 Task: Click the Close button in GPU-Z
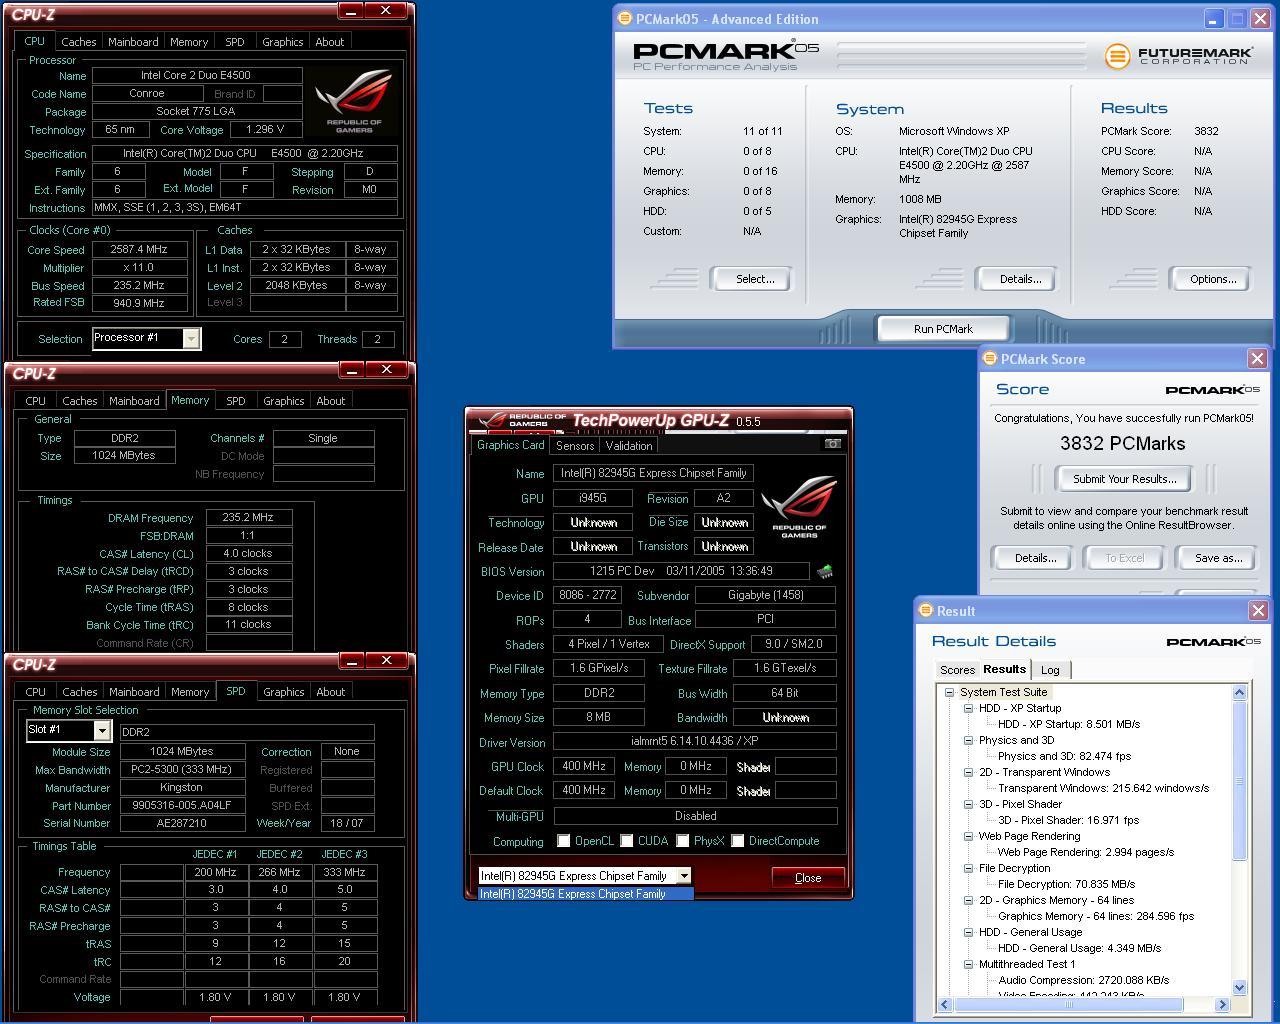tap(808, 878)
